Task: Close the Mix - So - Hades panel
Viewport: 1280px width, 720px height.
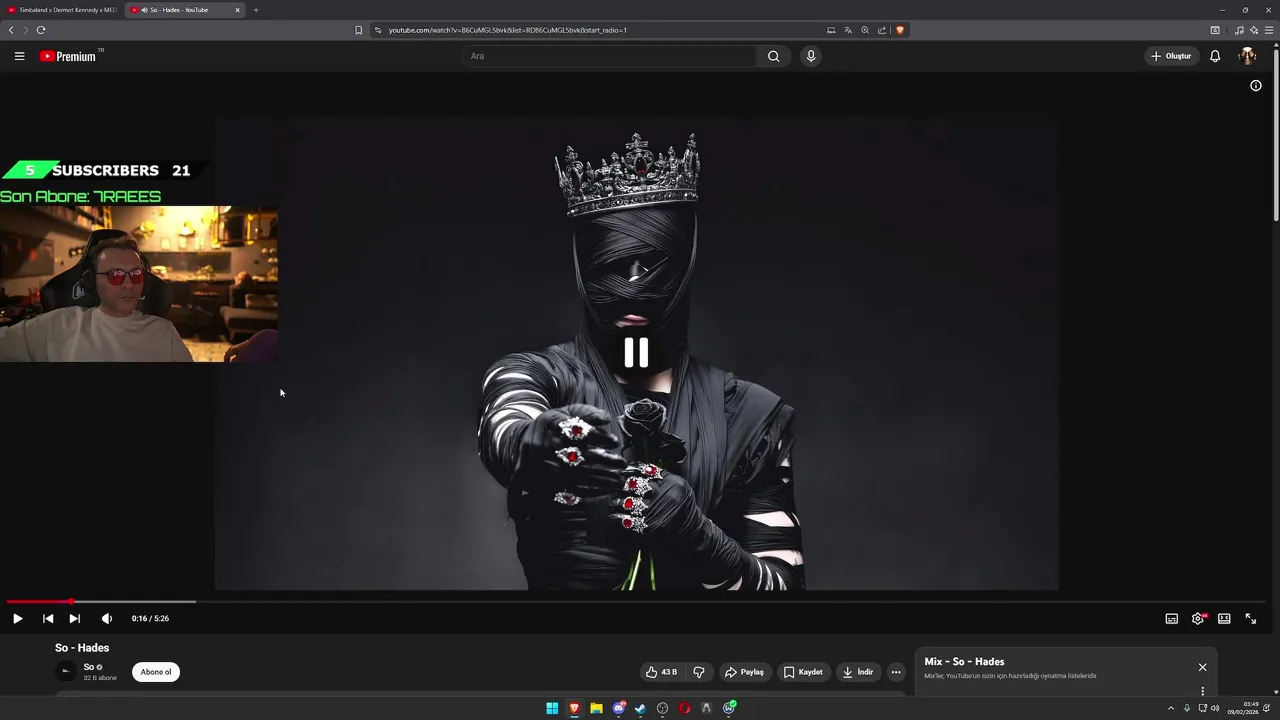Action: pyautogui.click(x=1203, y=667)
